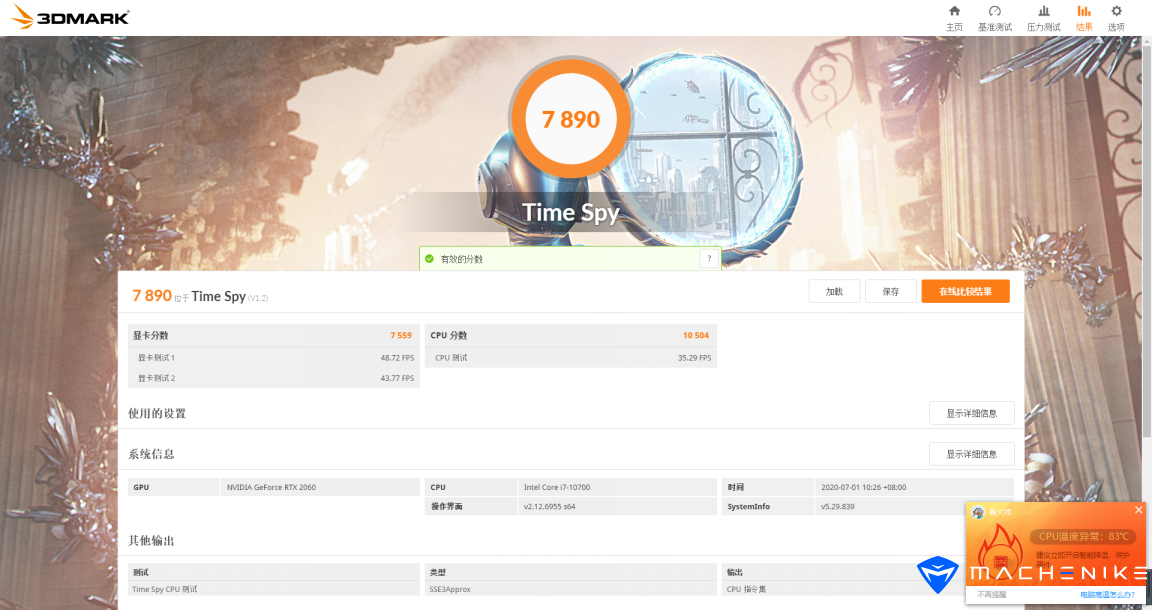Open the 电脑高温怎么办? help link
The width and height of the screenshot is (1152, 610).
(1107, 595)
